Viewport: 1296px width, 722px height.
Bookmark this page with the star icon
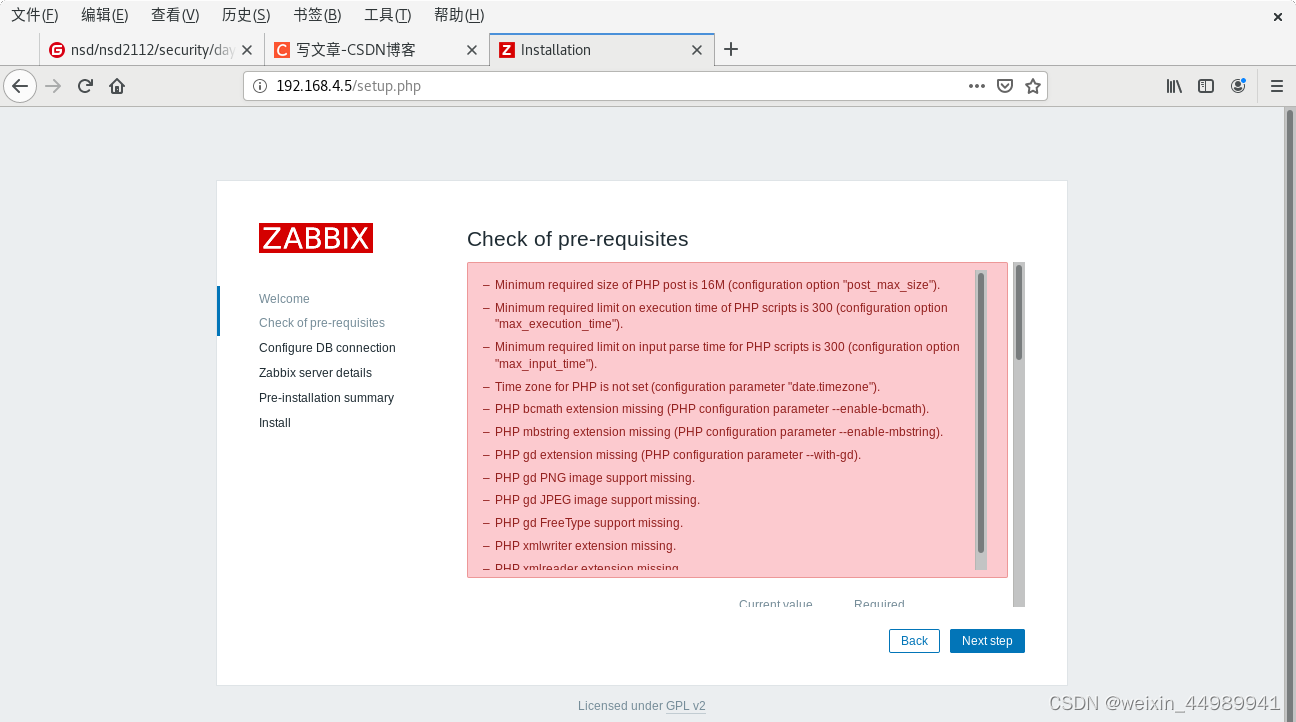1033,86
